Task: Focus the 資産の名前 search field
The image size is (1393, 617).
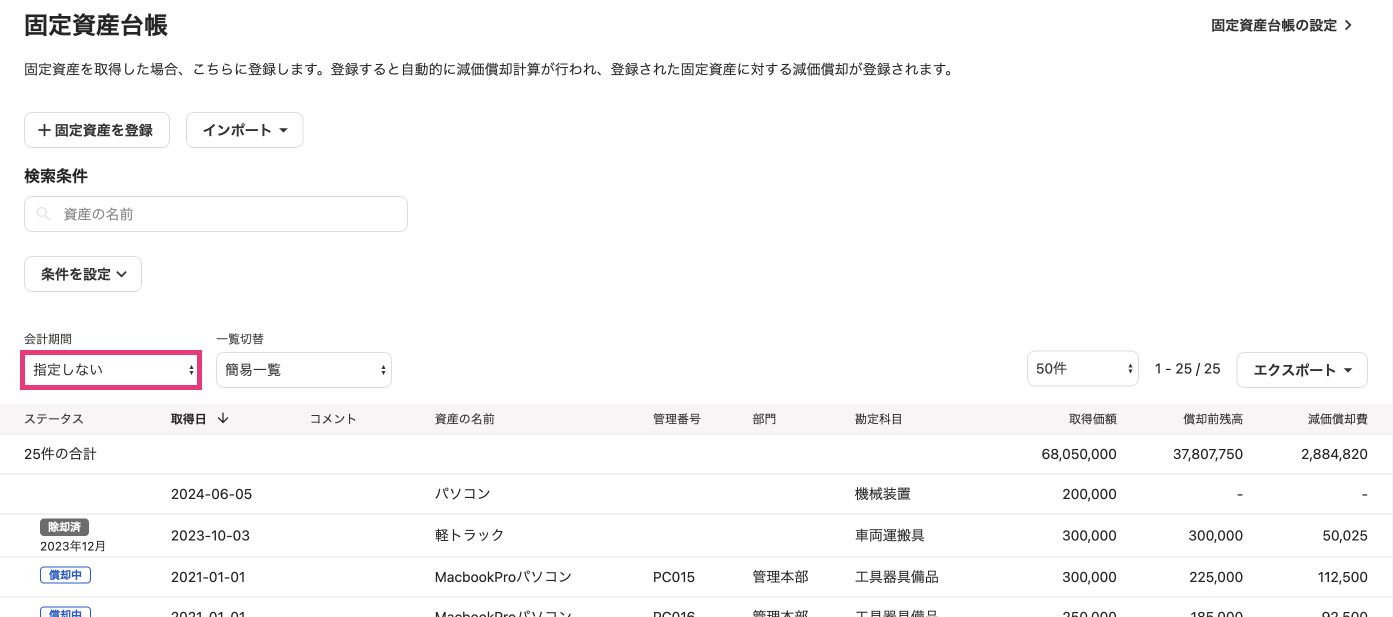Action: (216, 214)
